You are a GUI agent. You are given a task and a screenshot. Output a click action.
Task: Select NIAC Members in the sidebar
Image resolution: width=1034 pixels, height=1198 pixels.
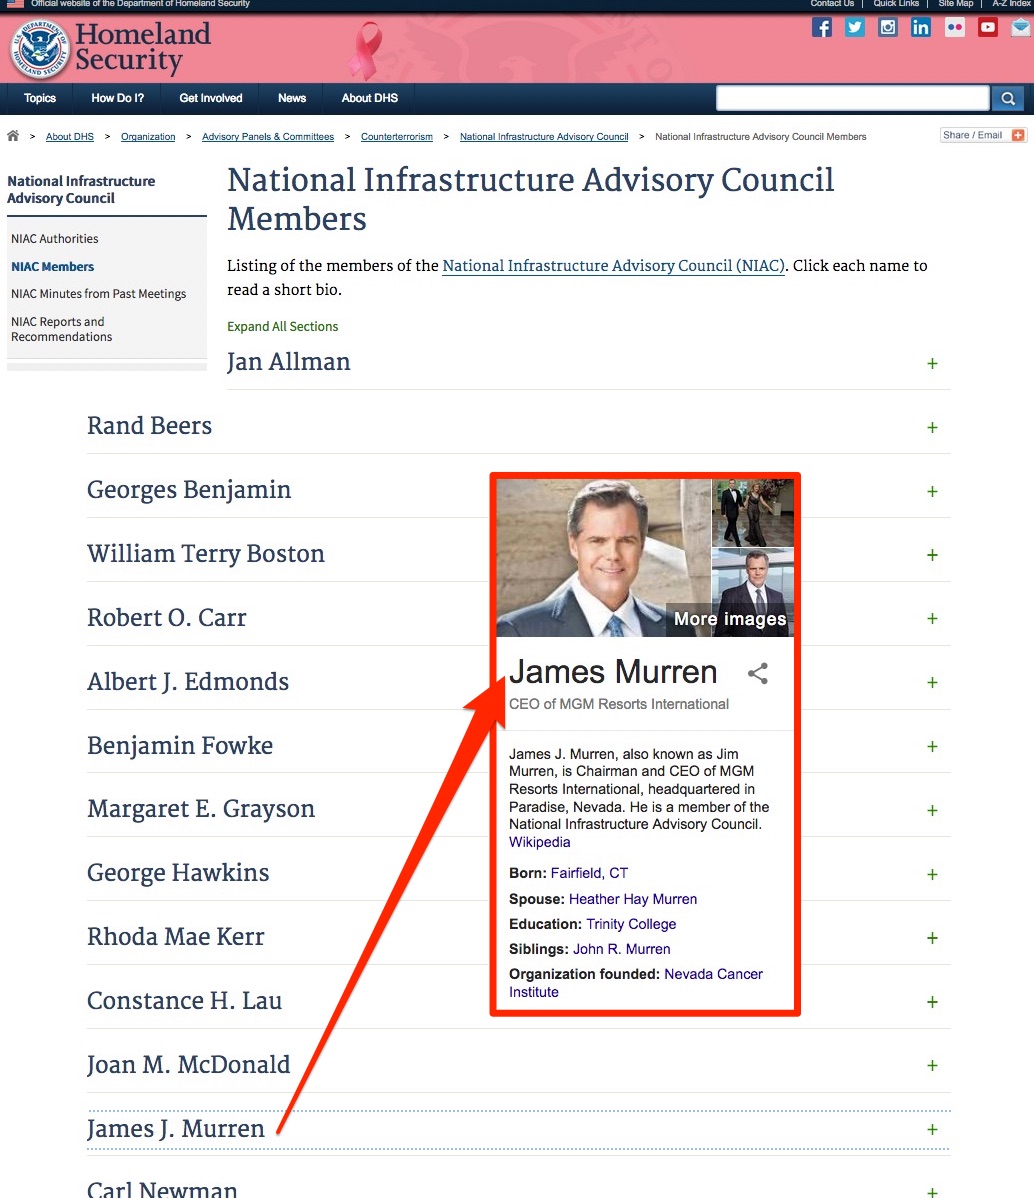point(53,267)
